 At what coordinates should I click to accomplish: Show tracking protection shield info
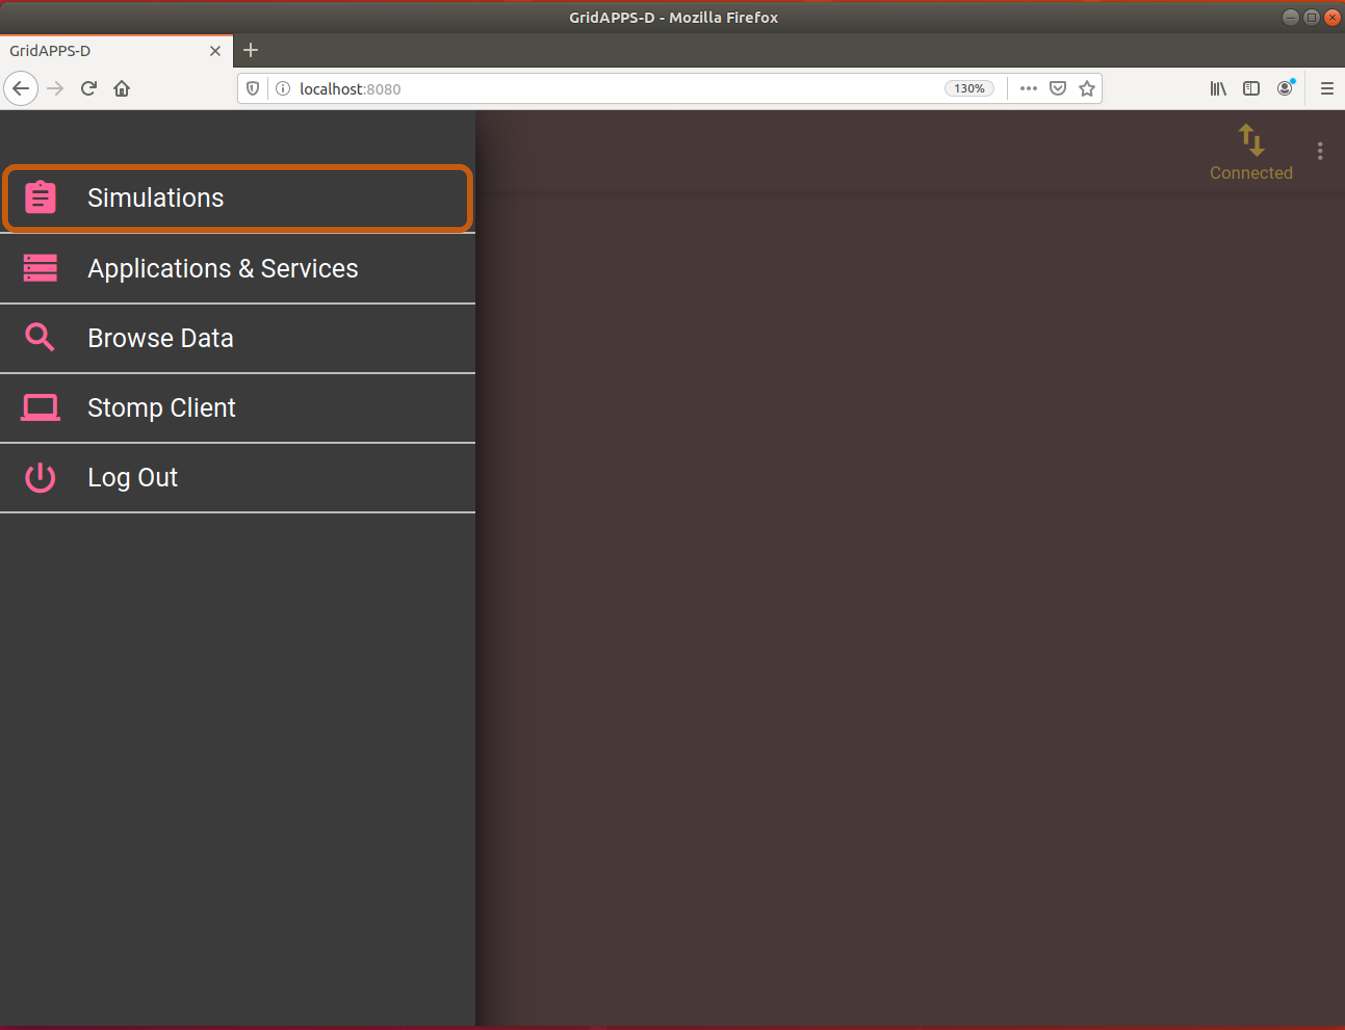tap(253, 89)
